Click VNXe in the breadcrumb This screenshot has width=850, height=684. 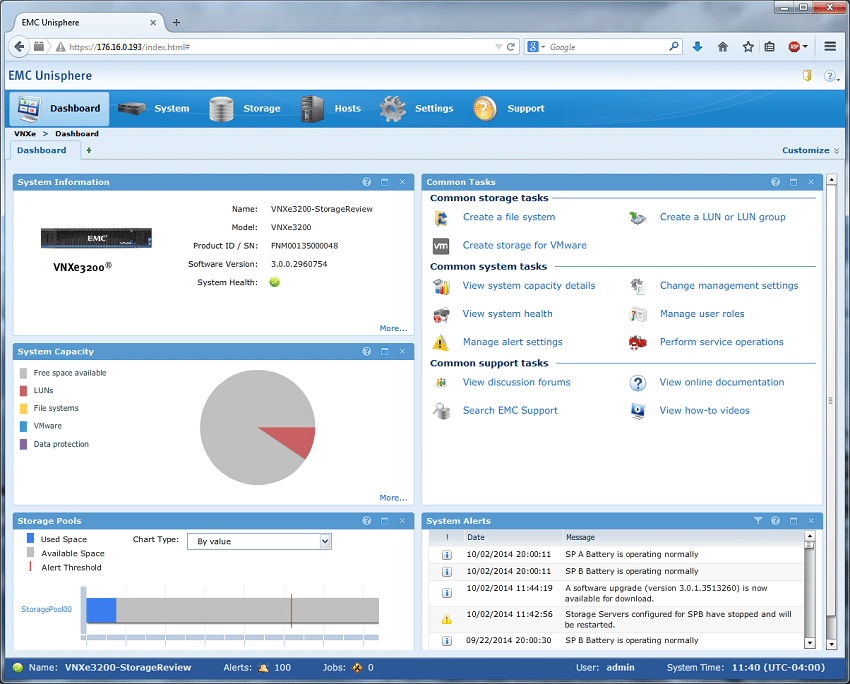25,134
